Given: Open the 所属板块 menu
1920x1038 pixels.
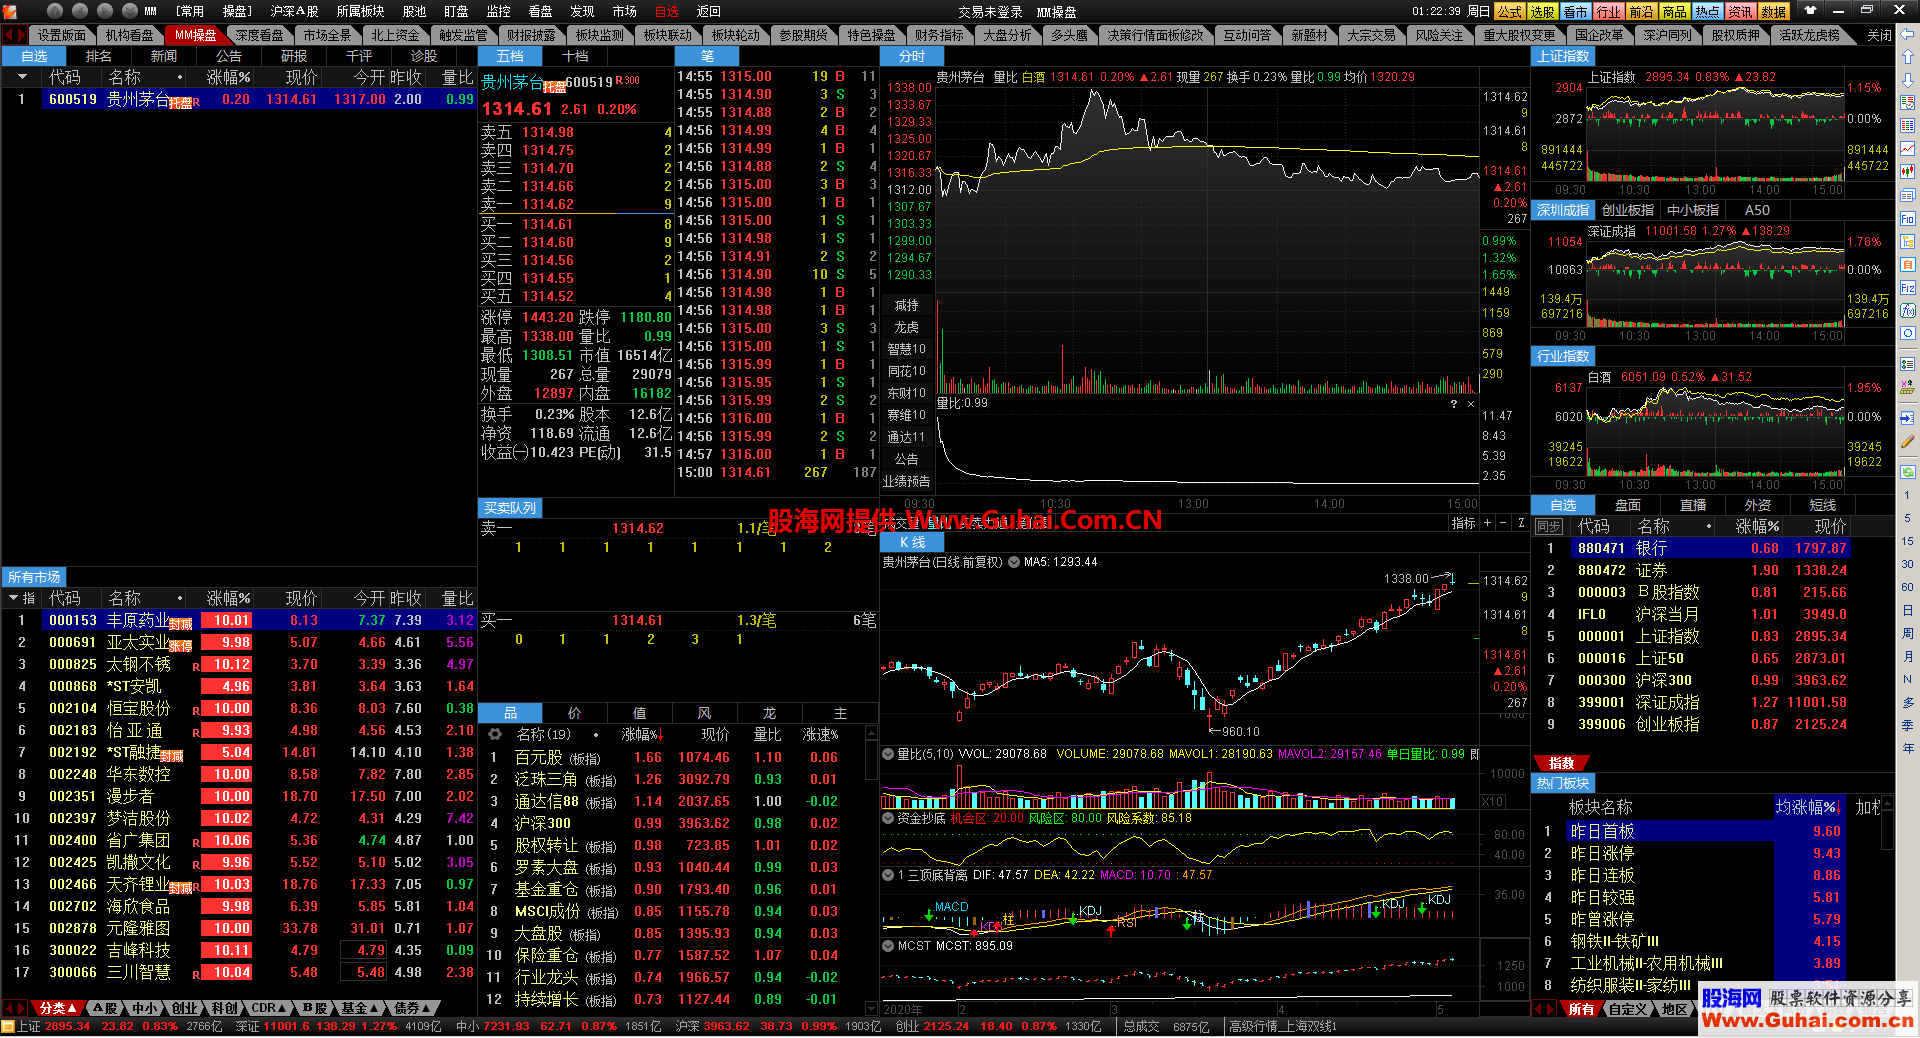Looking at the screenshot, I should [x=360, y=11].
